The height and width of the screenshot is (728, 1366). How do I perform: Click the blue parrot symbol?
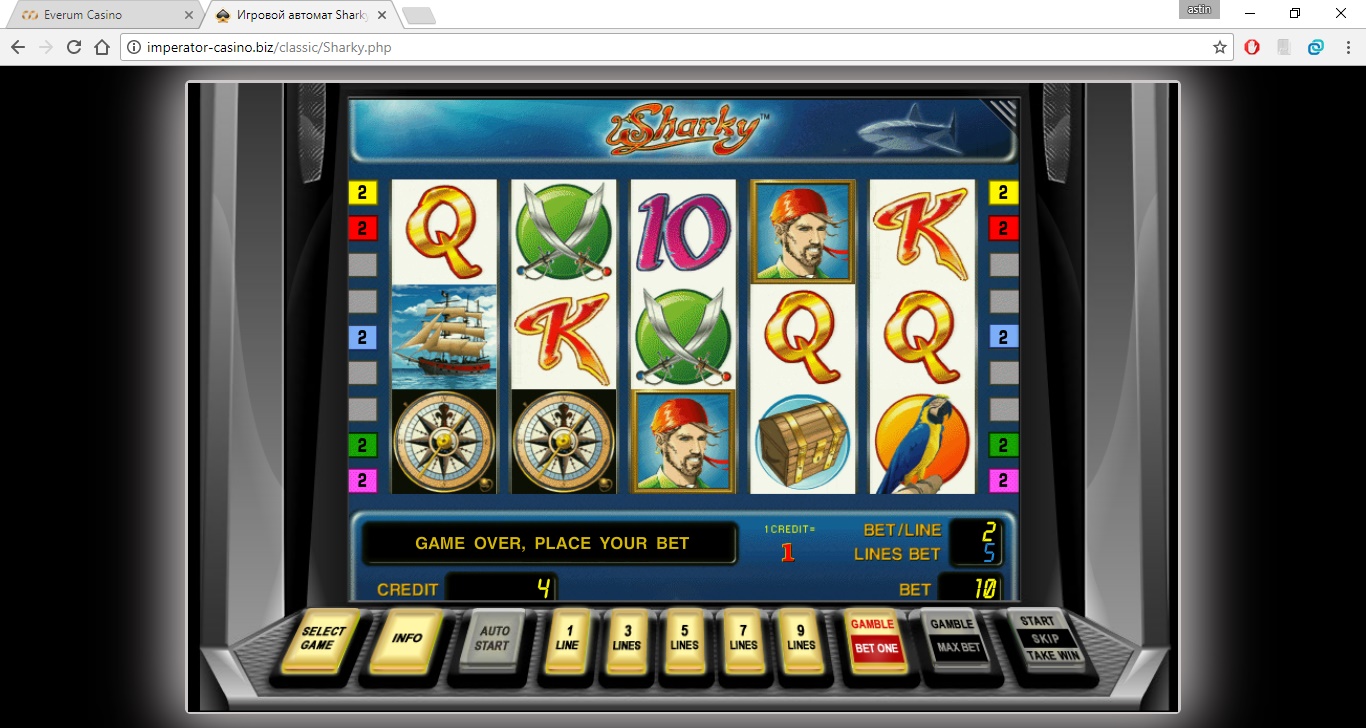[922, 441]
